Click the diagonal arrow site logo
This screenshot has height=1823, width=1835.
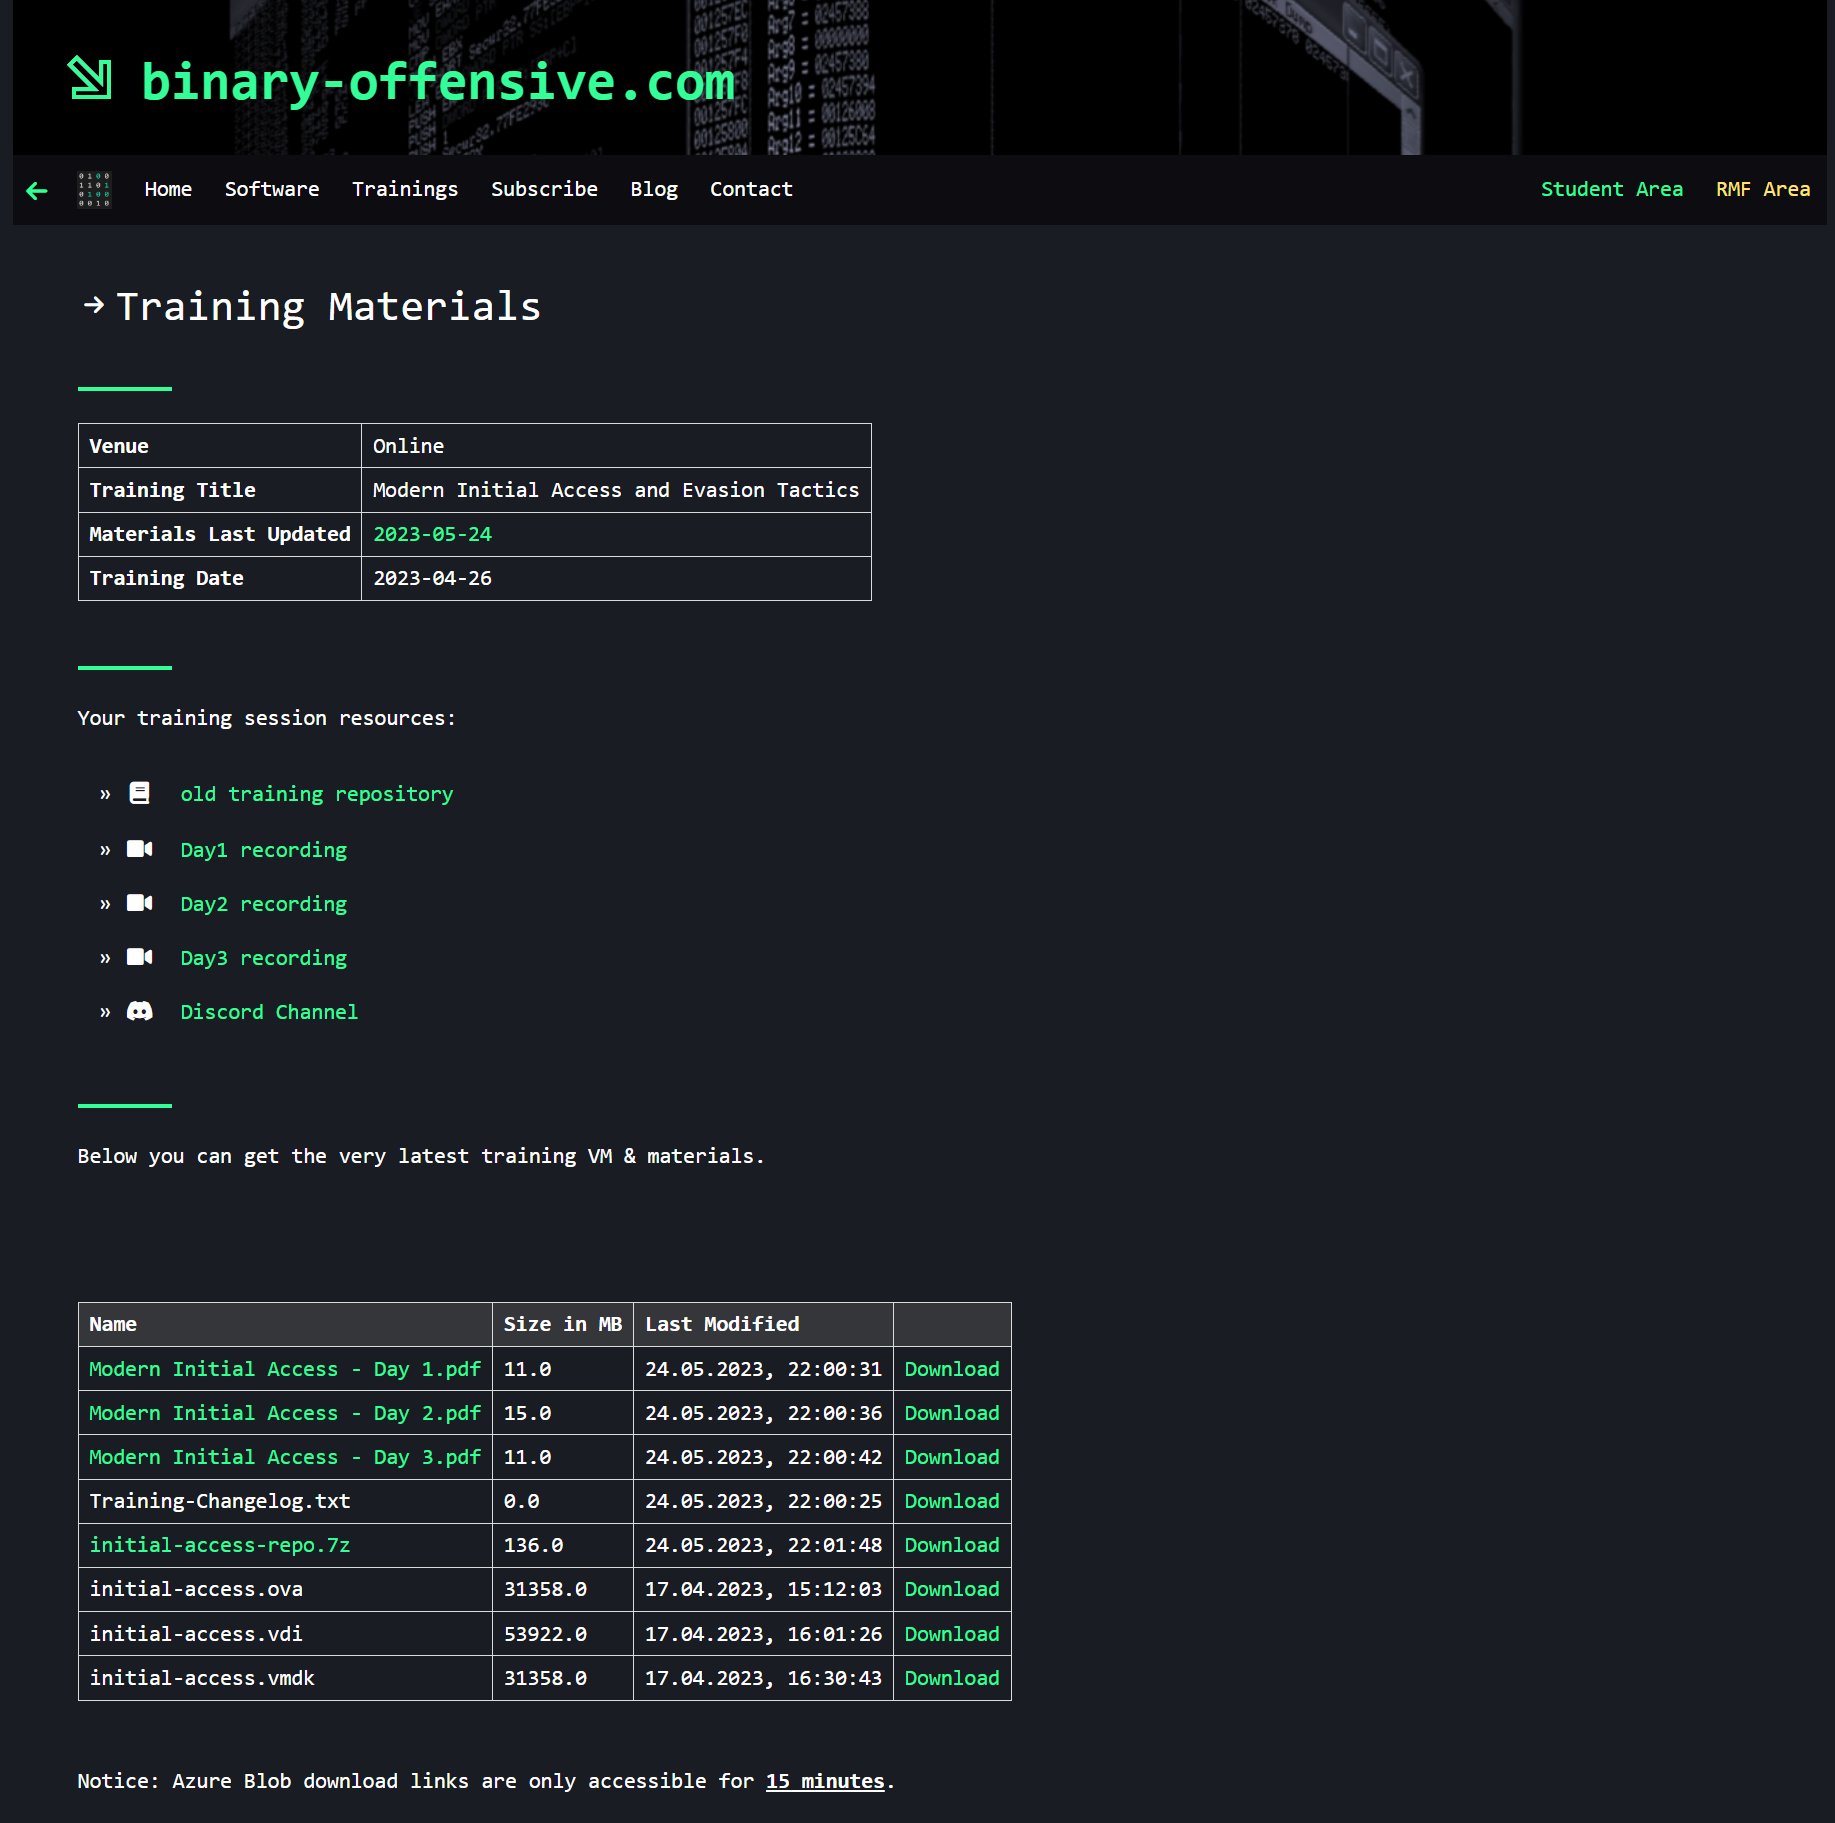point(90,79)
